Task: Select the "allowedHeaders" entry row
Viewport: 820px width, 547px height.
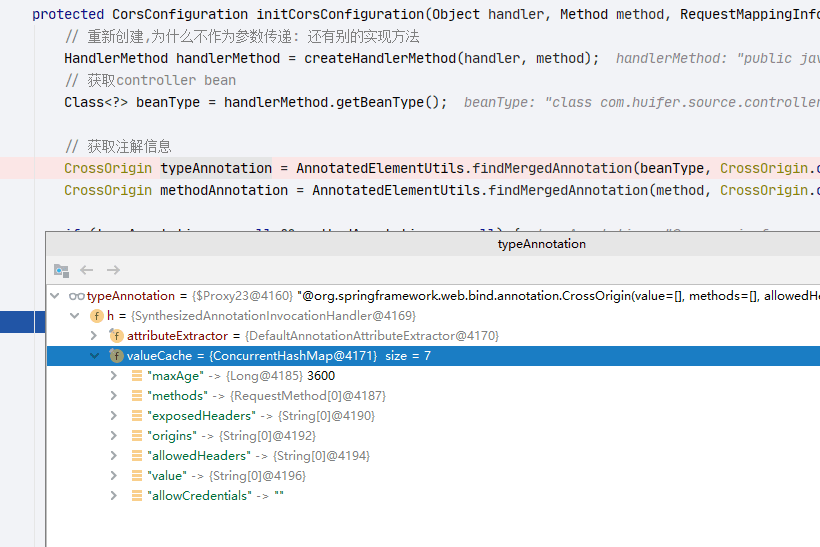Action: [x=432, y=455]
